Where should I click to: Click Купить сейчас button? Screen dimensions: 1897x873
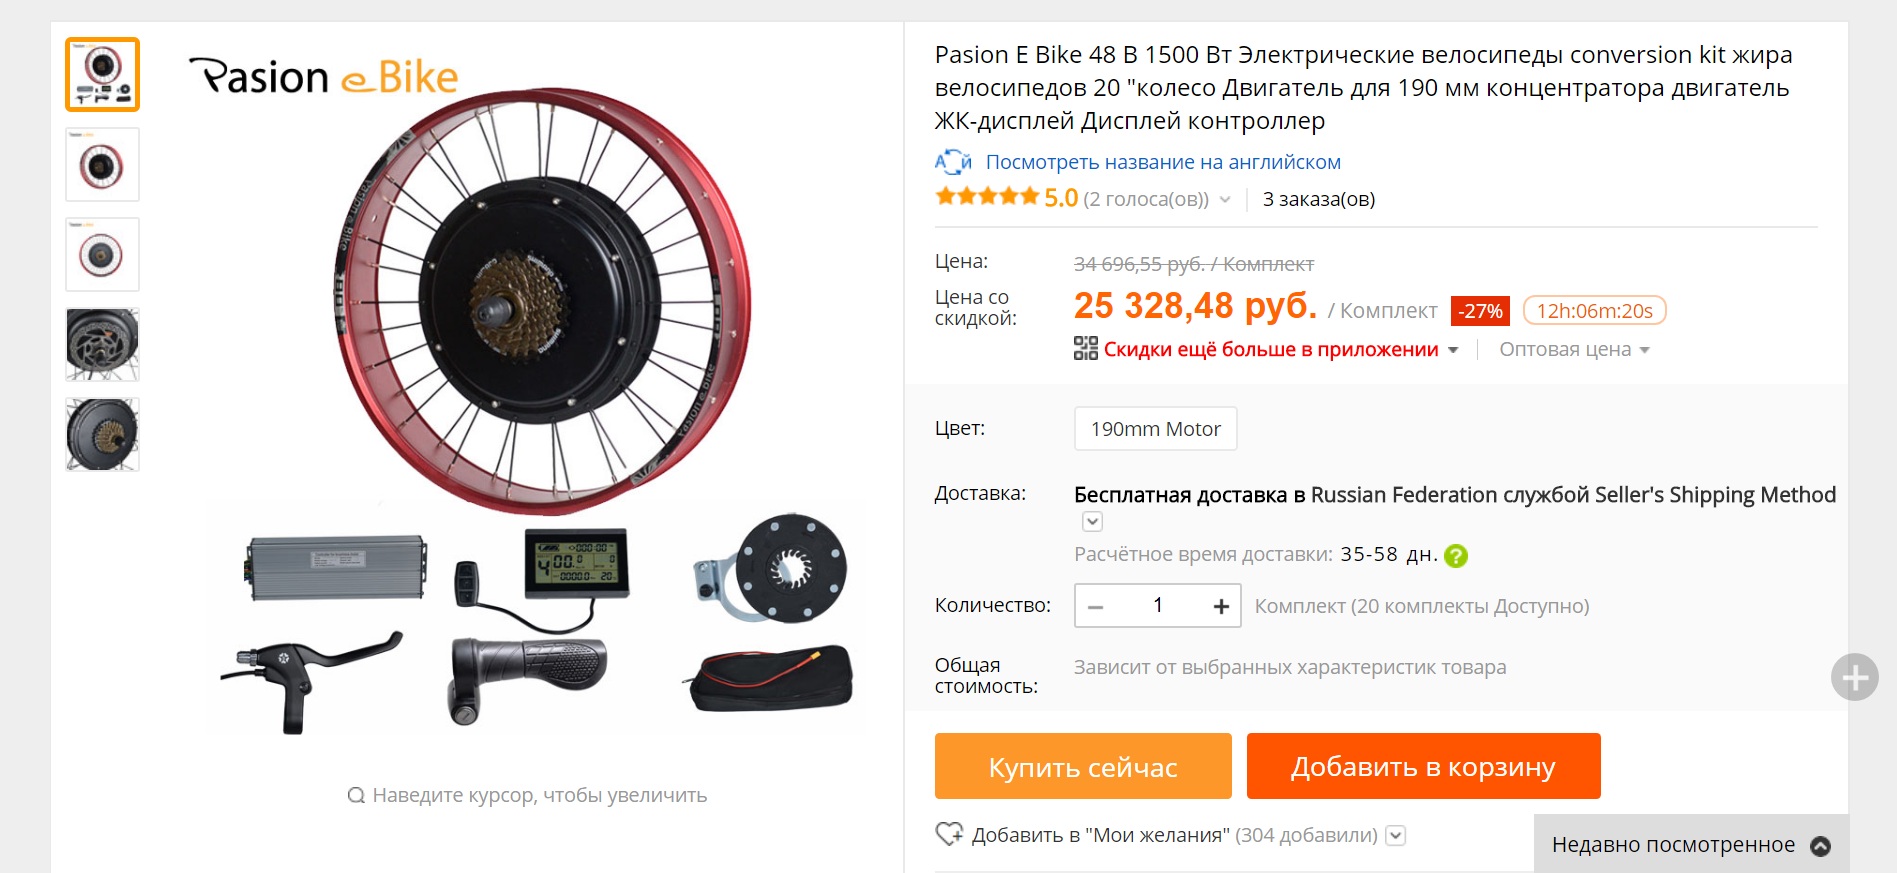pyautogui.click(x=1083, y=766)
